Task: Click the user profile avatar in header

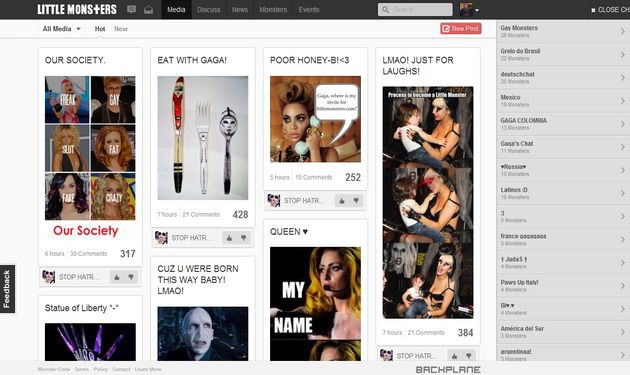Action: pos(466,9)
